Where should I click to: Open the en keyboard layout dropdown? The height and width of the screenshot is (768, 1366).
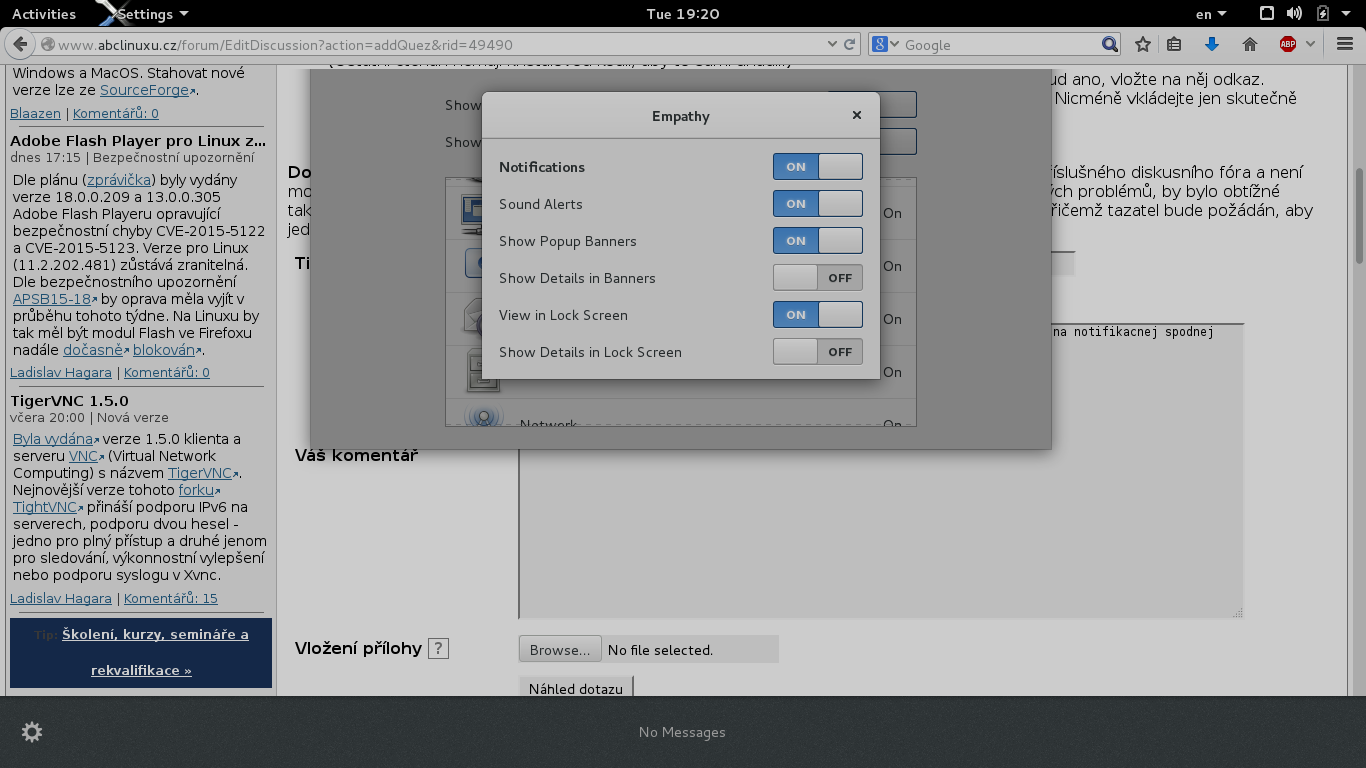1211,14
